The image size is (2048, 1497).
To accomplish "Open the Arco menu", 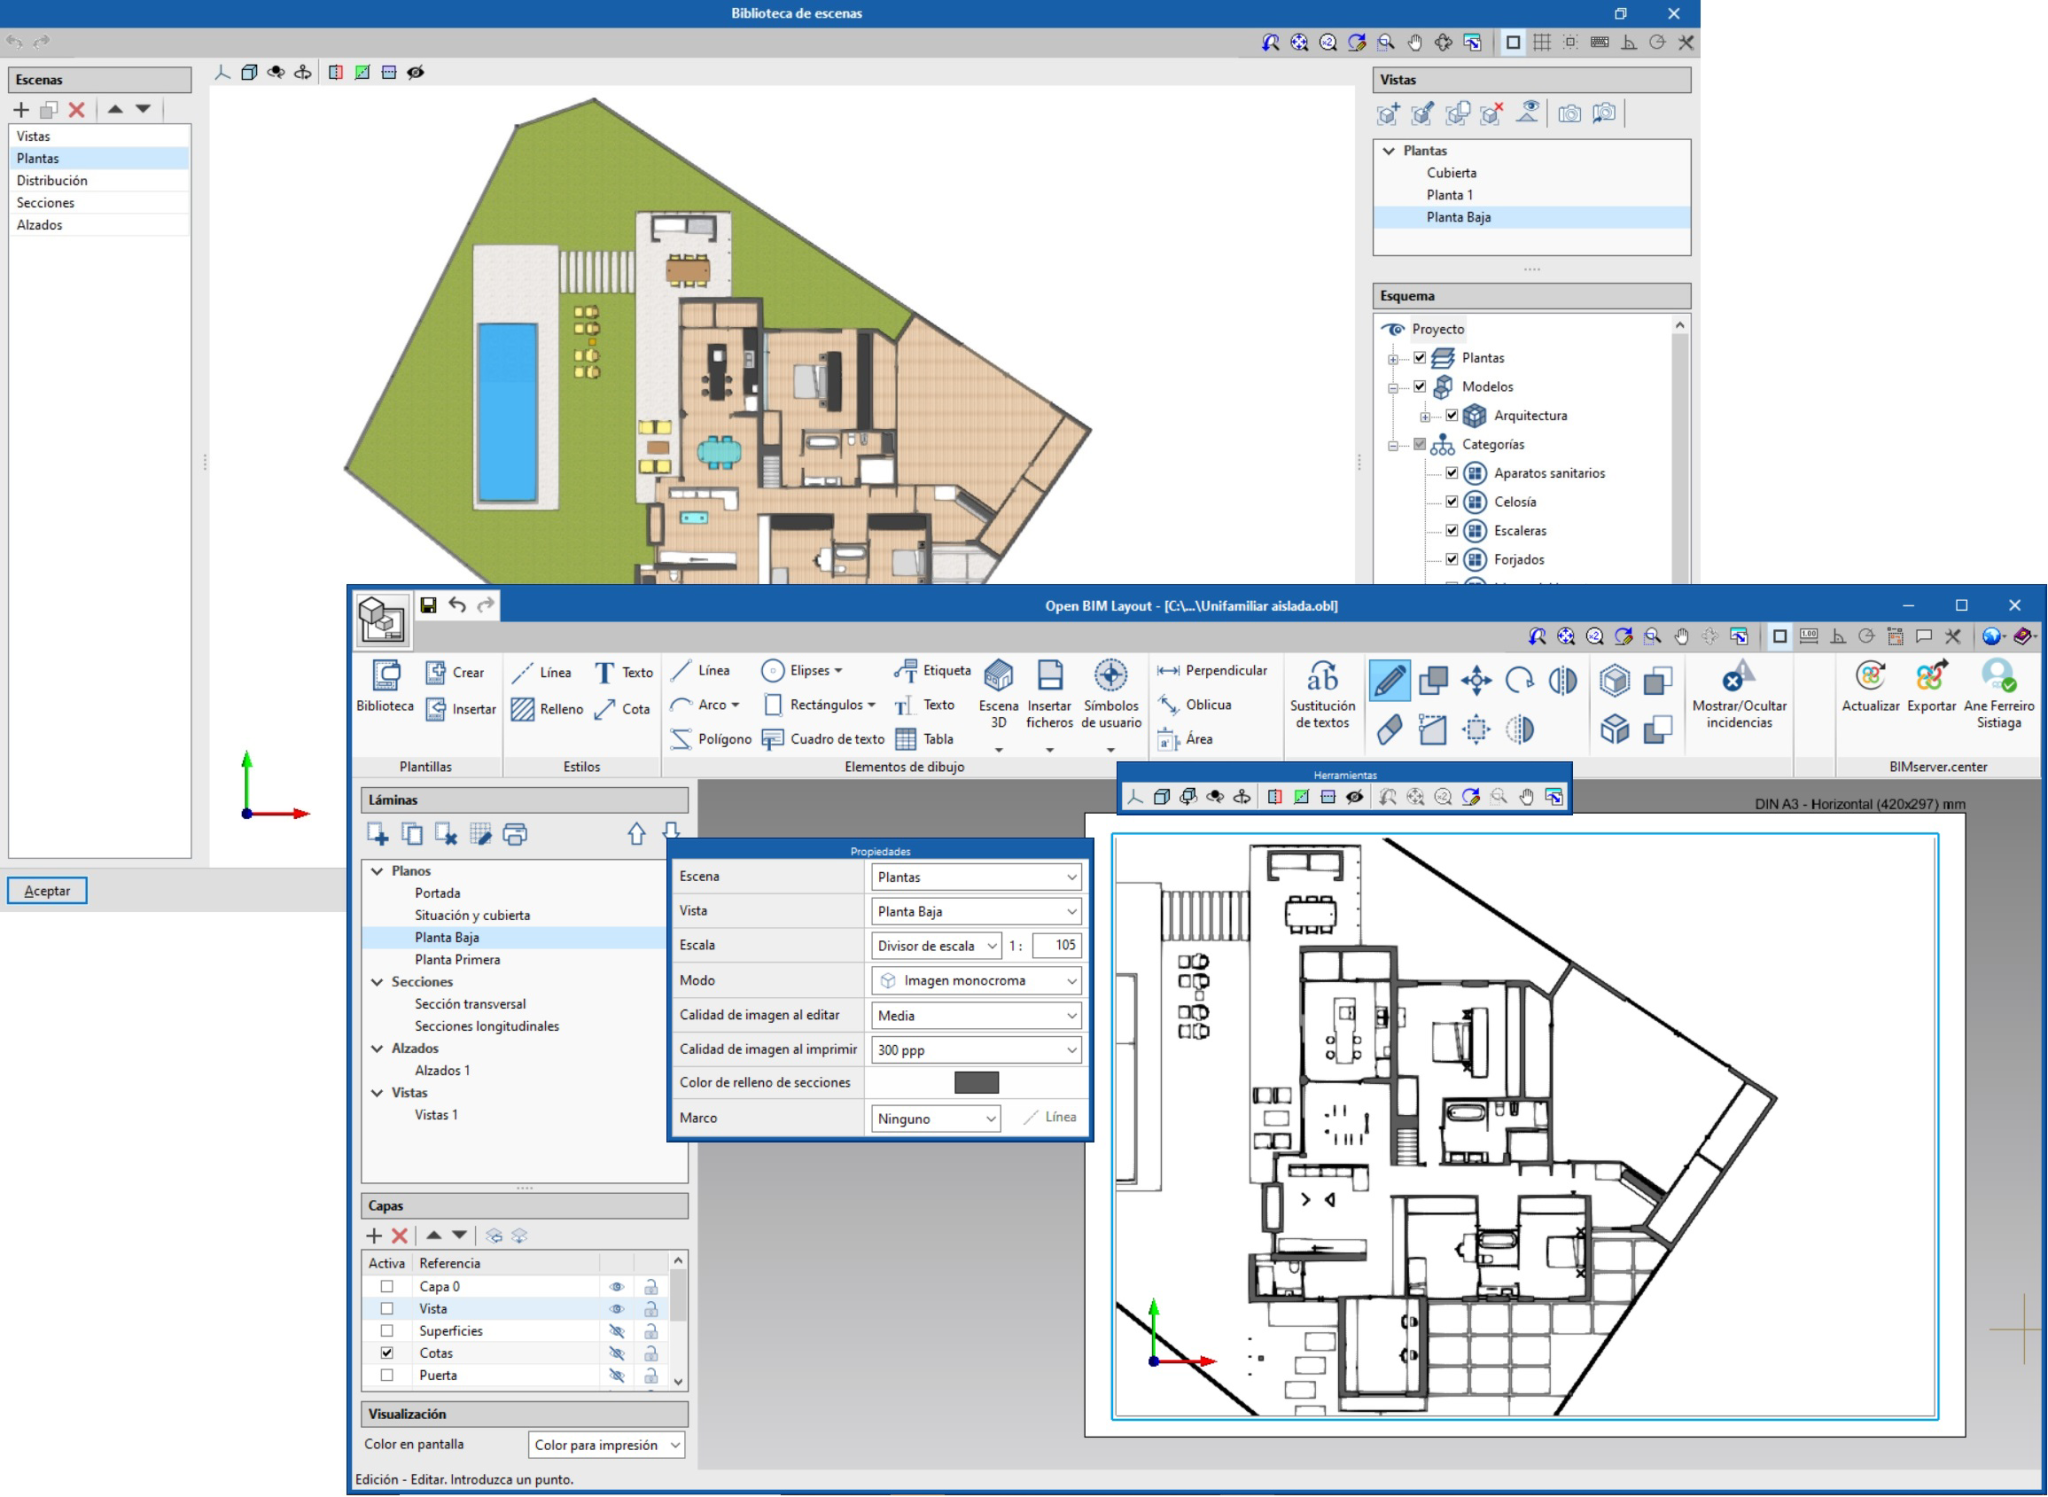I will (x=733, y=704).
